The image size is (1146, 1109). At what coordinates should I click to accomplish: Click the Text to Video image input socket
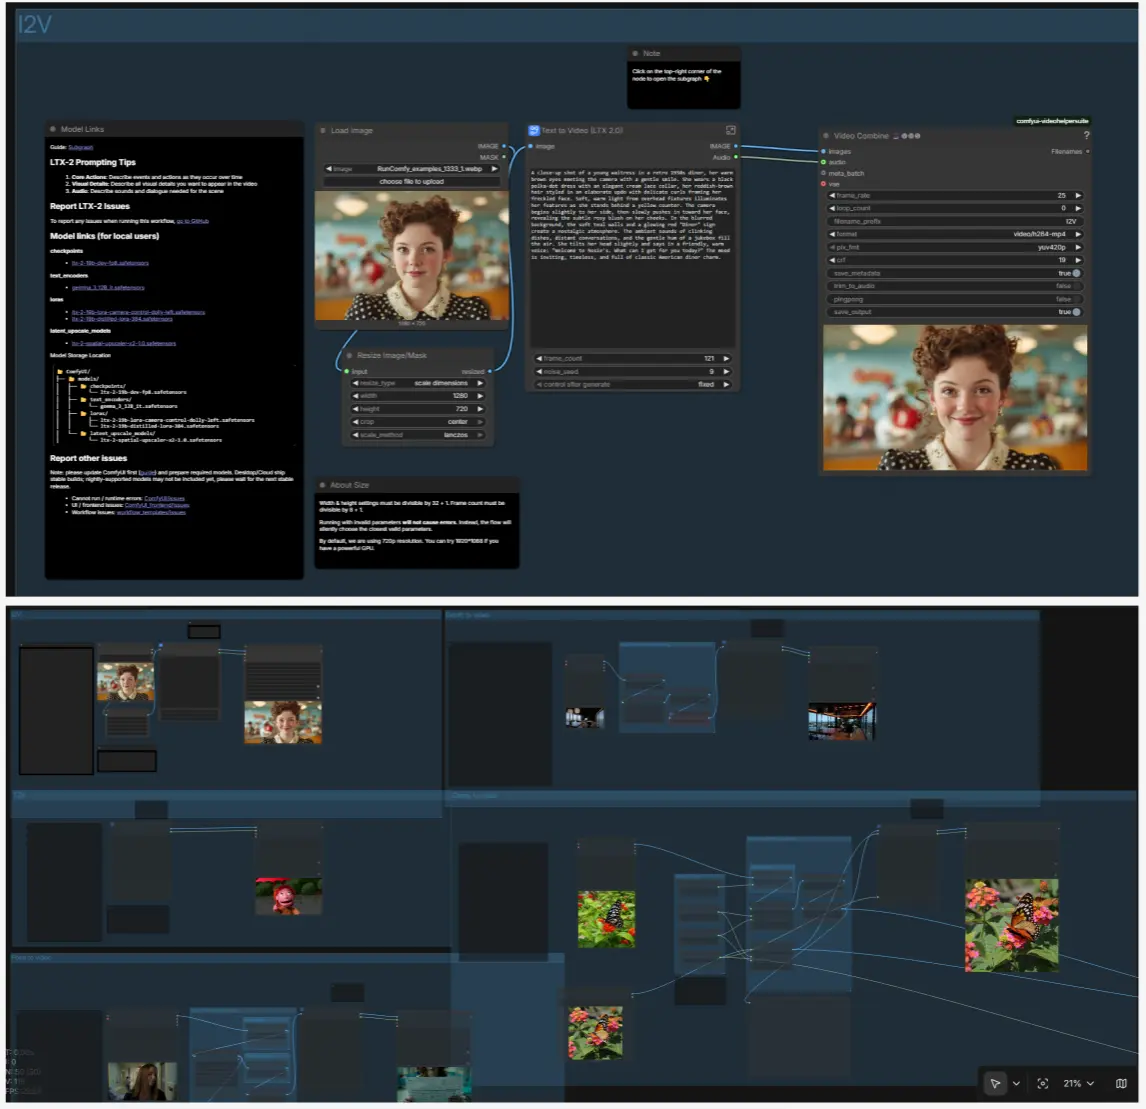click(531, 146)
